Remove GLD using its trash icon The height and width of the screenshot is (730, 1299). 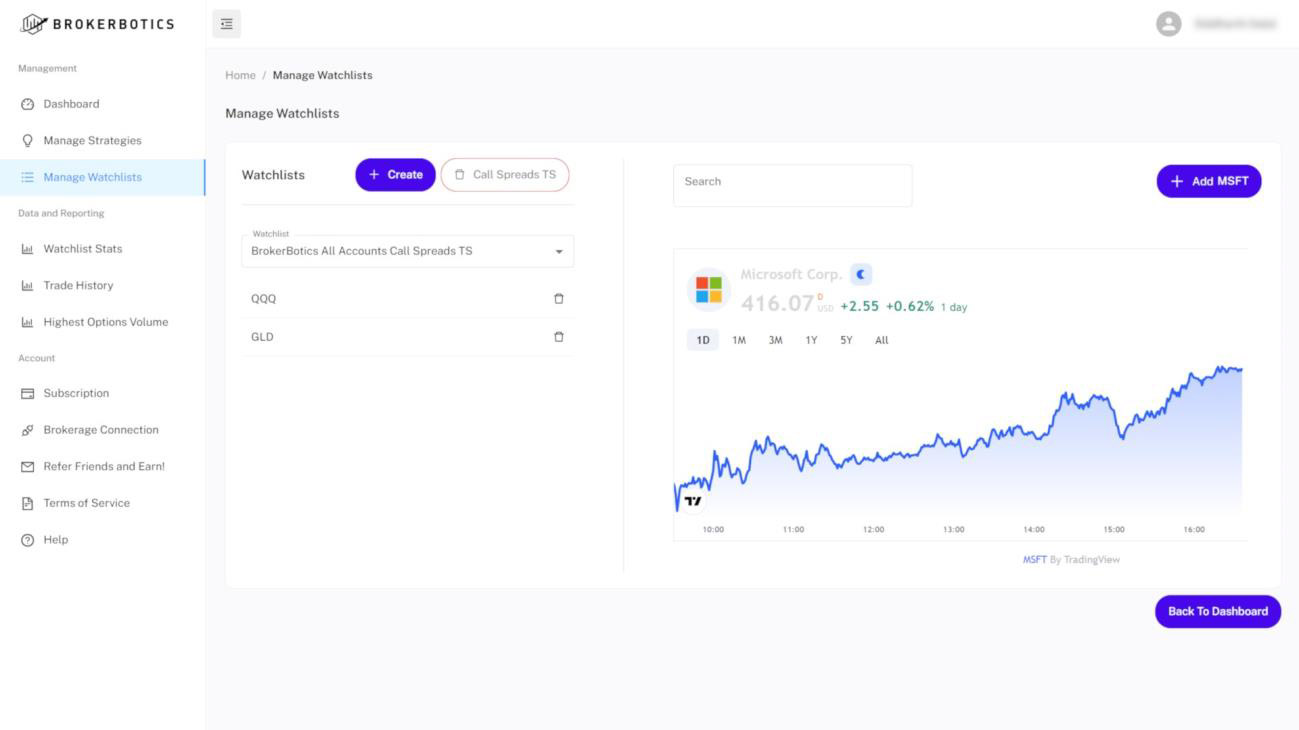coord(559,337)
